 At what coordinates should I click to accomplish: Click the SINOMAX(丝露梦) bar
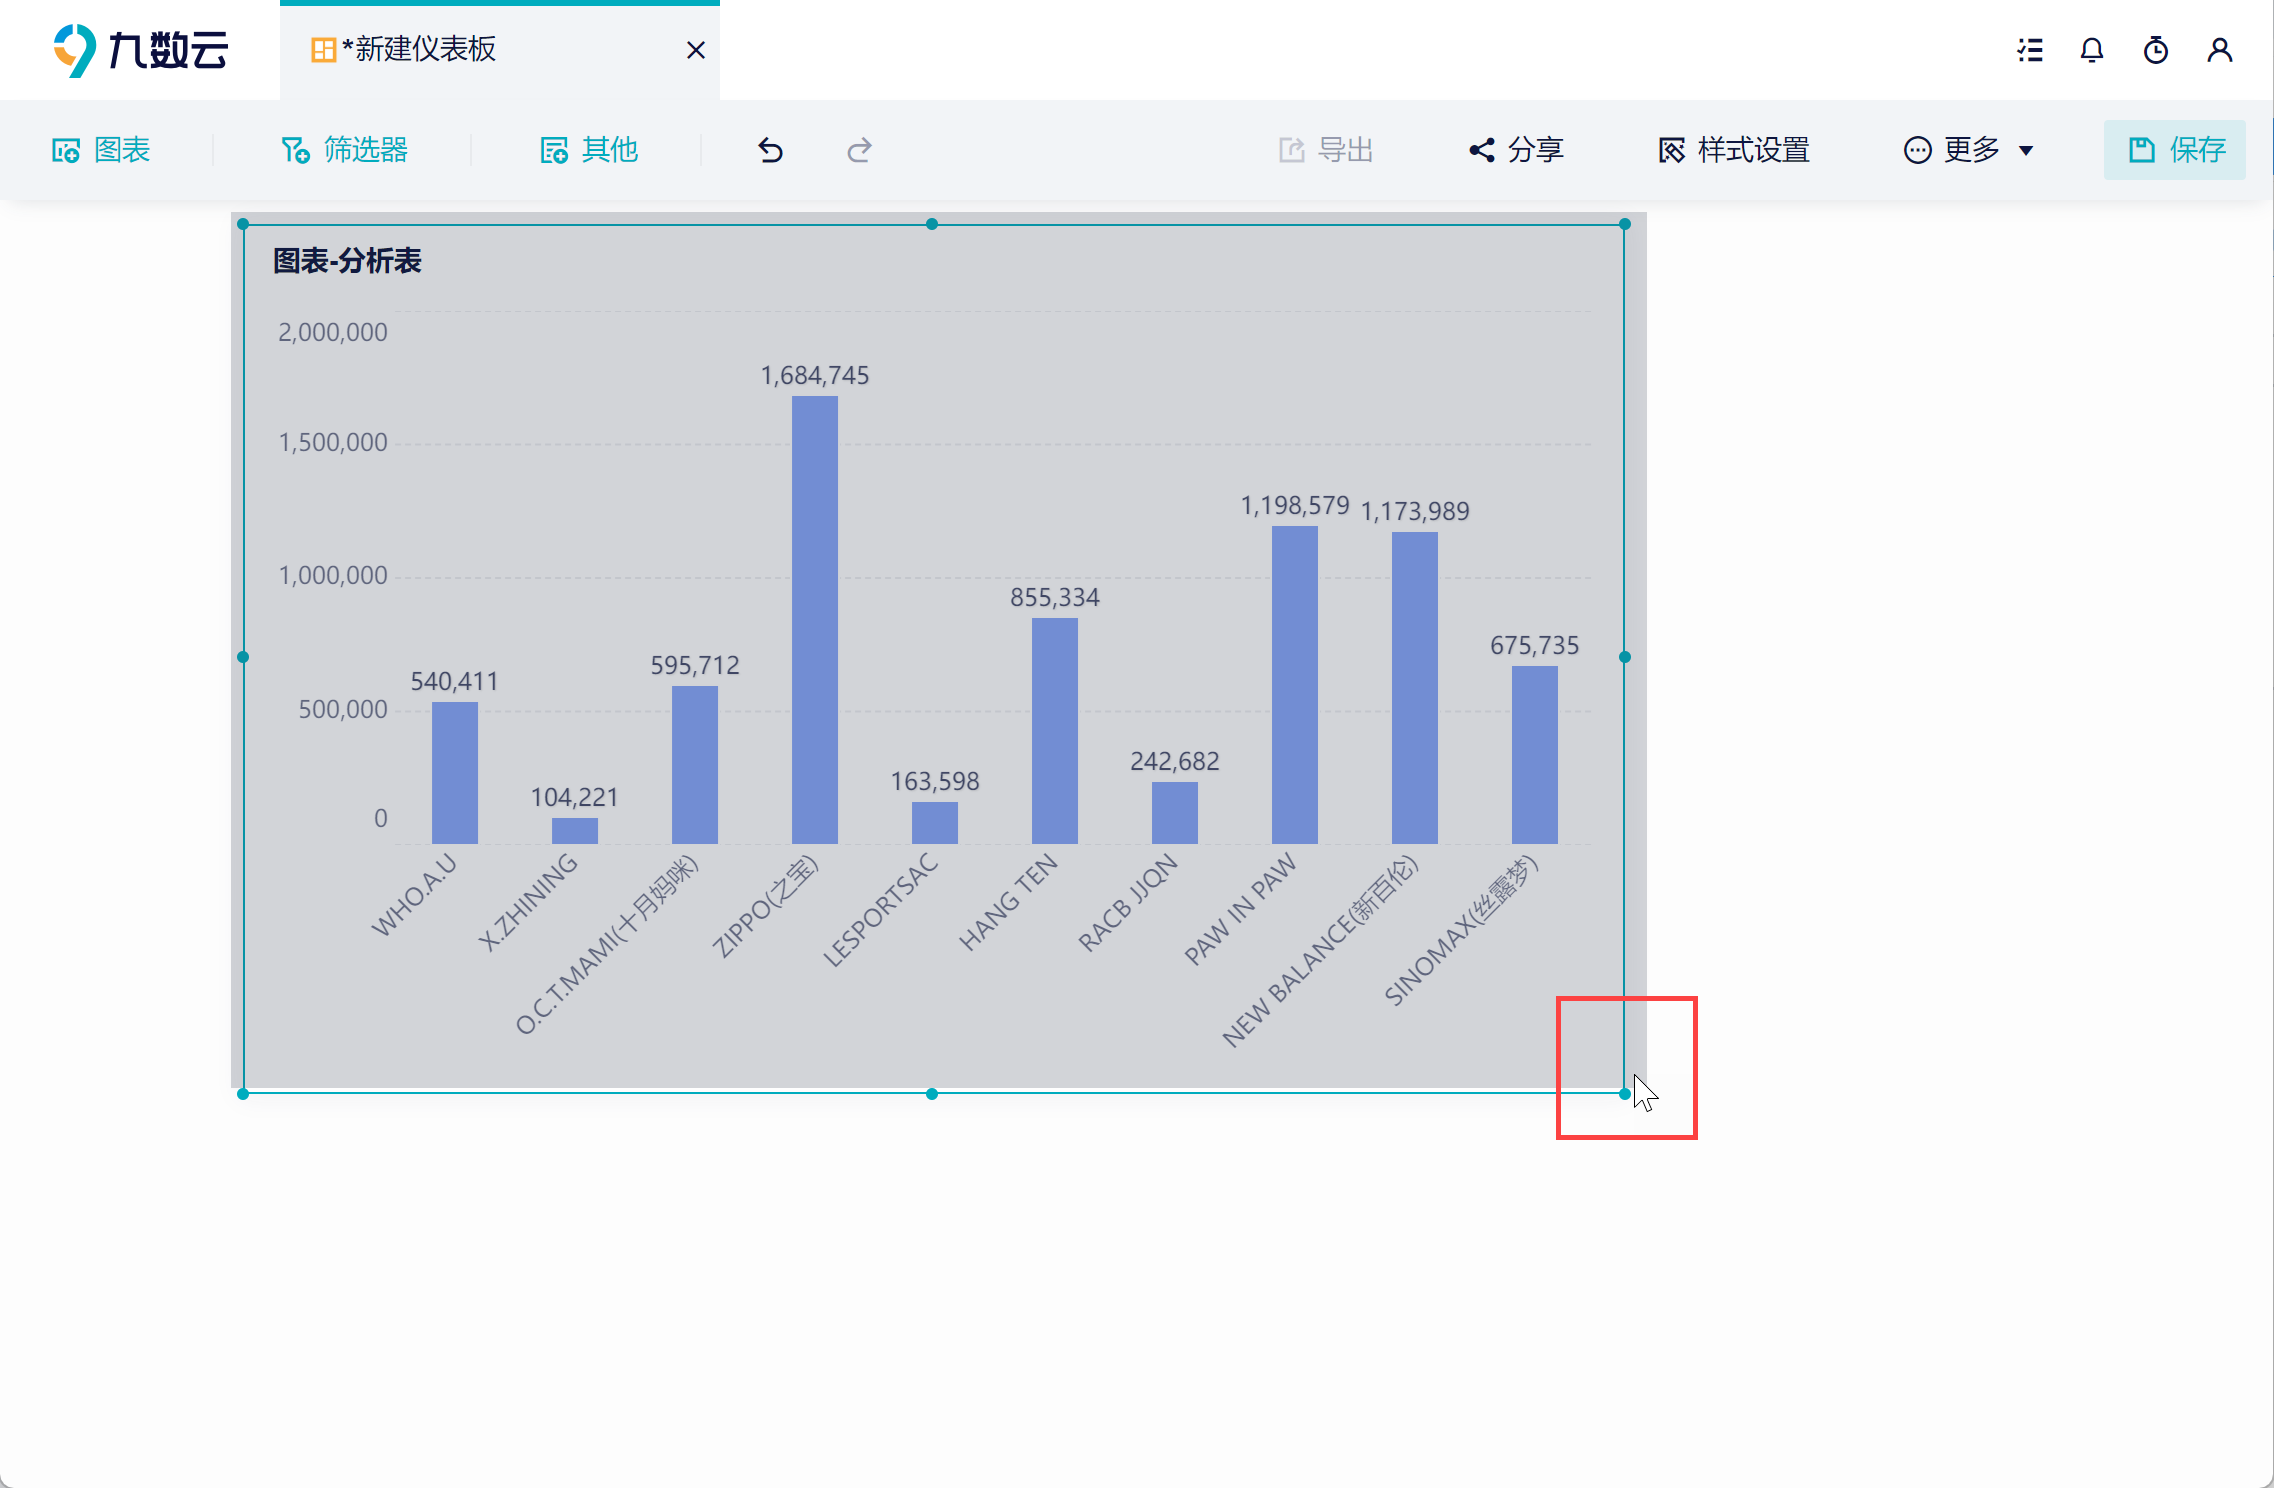pyautogui.click(x=1535, y=755)
